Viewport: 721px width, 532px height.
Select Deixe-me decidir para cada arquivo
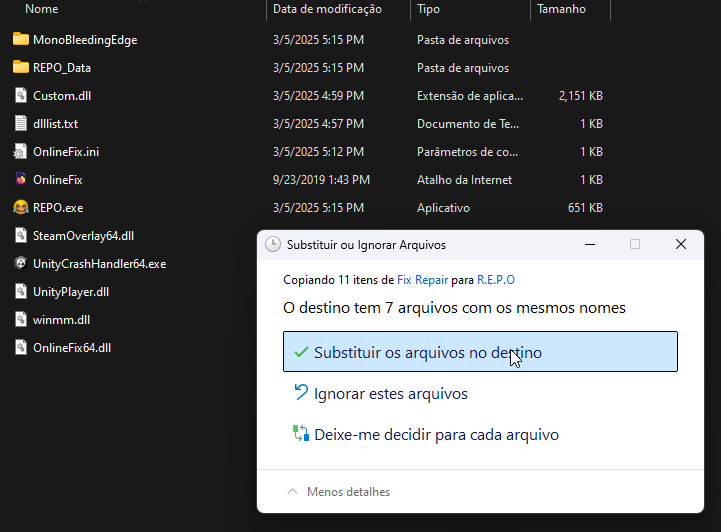(435, 435)
